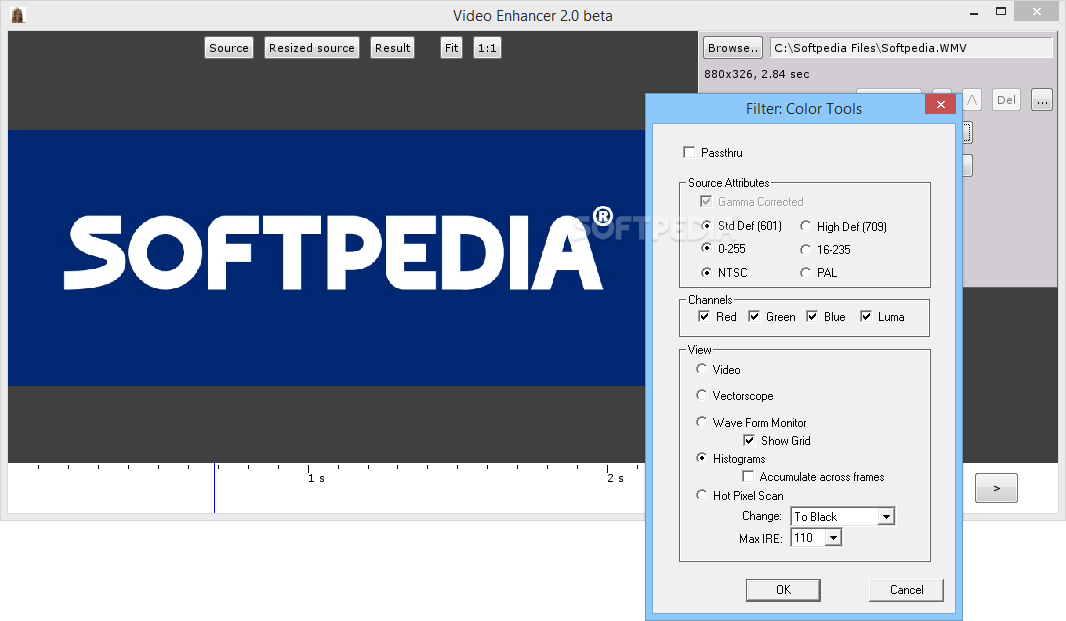Click the Fit zoom button
Viewport: 1066px width, 621px height.
(x=451, y=48)
